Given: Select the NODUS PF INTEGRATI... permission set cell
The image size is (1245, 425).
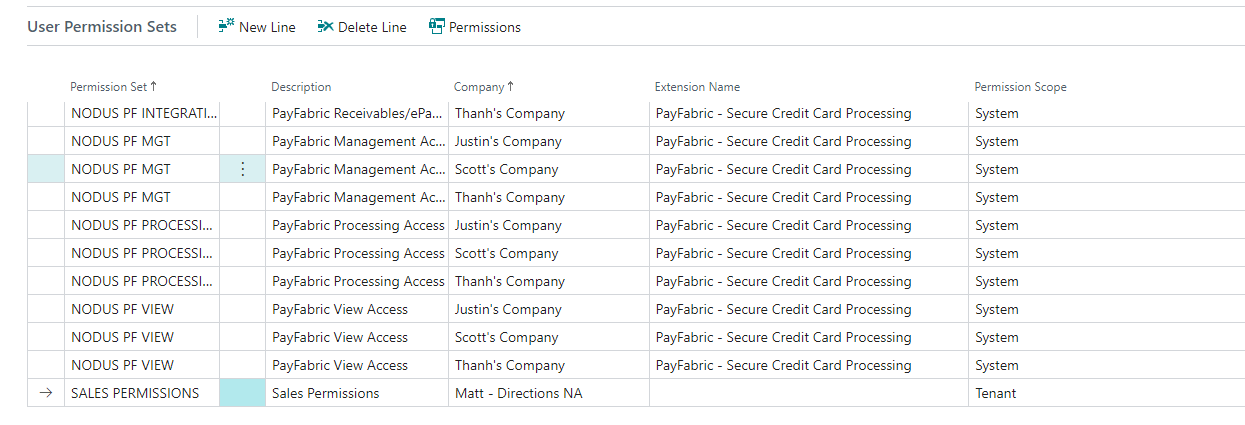Looking at the screenshot, I should pyautogui.click(x=144, y=114).
